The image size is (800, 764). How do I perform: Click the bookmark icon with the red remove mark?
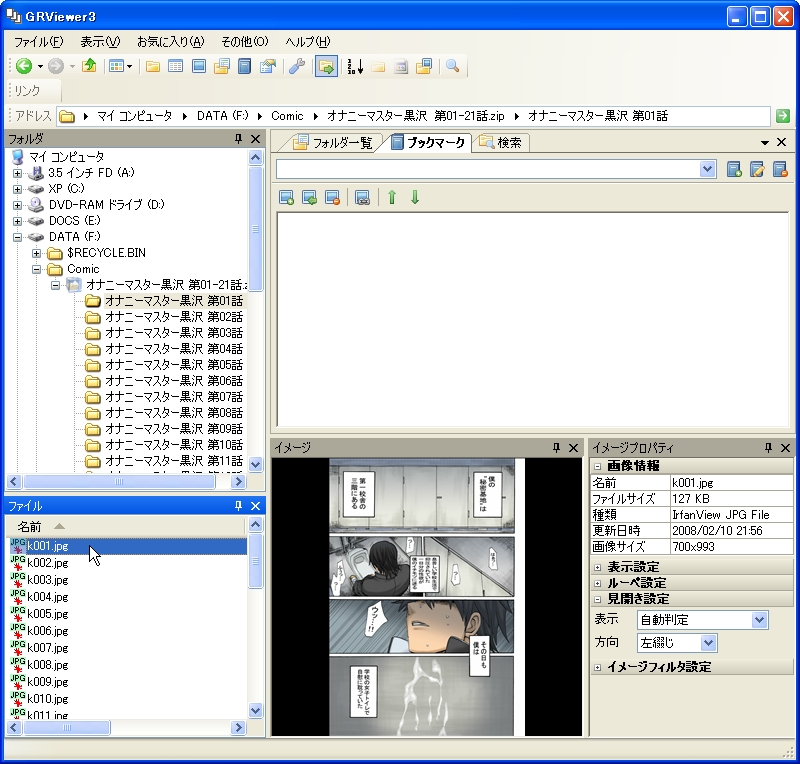333,198
